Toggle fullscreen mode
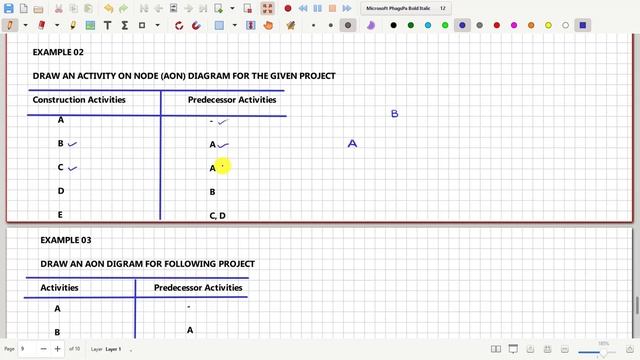 pos(267,8)
